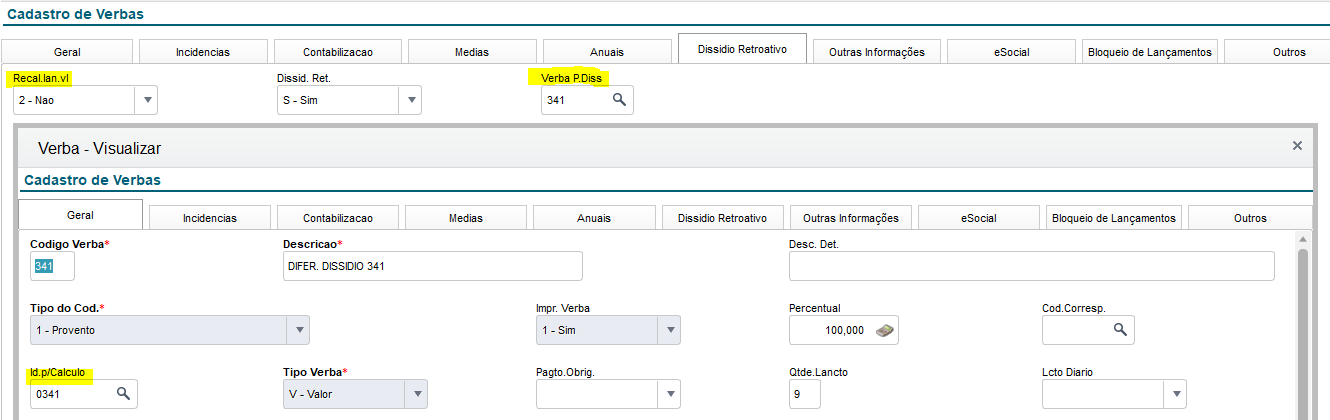This screenshot has width=1330, height=420.
Task: Open the dialog's Dissidio Retroativo tab
Action: coord(722,218)
